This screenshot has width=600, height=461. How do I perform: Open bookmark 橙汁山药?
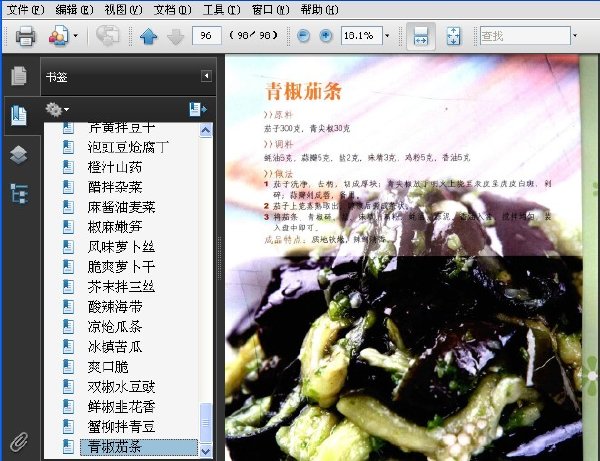(115, 167)
